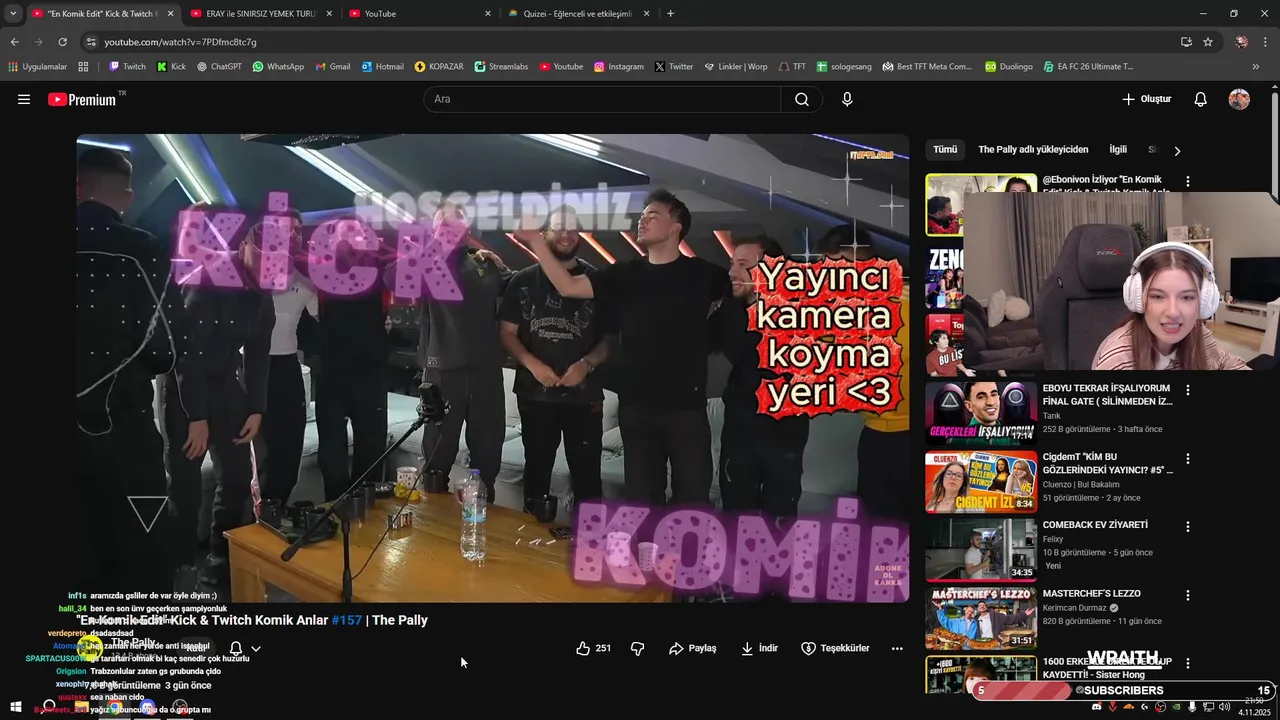The image size is (1280, 720).
Task: Send thanks via Teşekkürler button
Action: (x=835, y=648)
